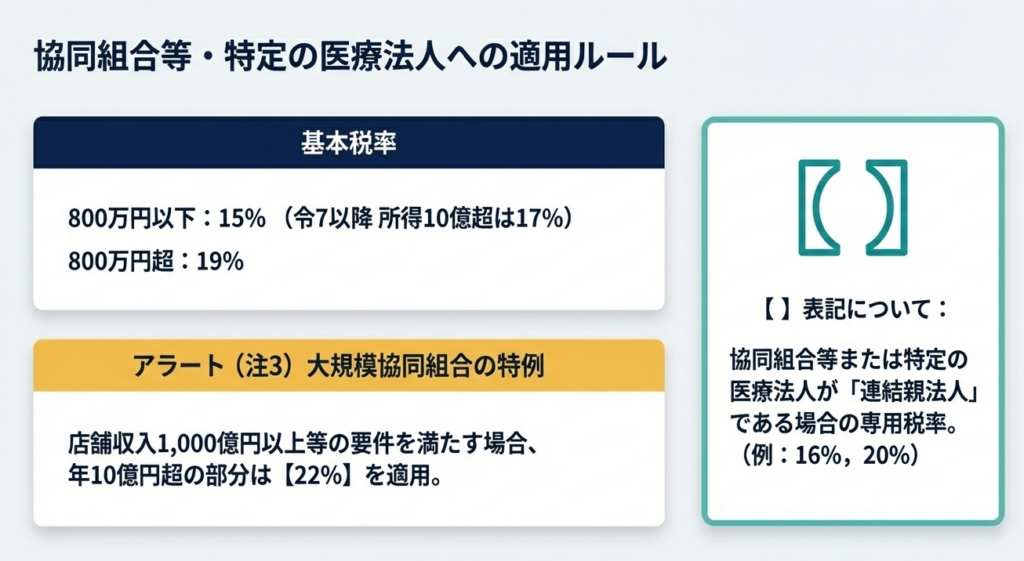Click the left teal bracket shape

821,206
